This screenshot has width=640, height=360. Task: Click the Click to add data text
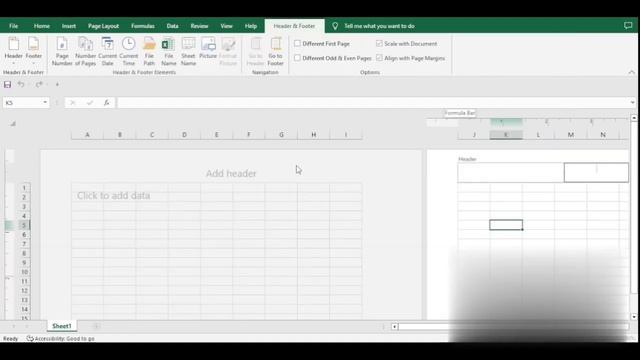(x=113, y=196)
